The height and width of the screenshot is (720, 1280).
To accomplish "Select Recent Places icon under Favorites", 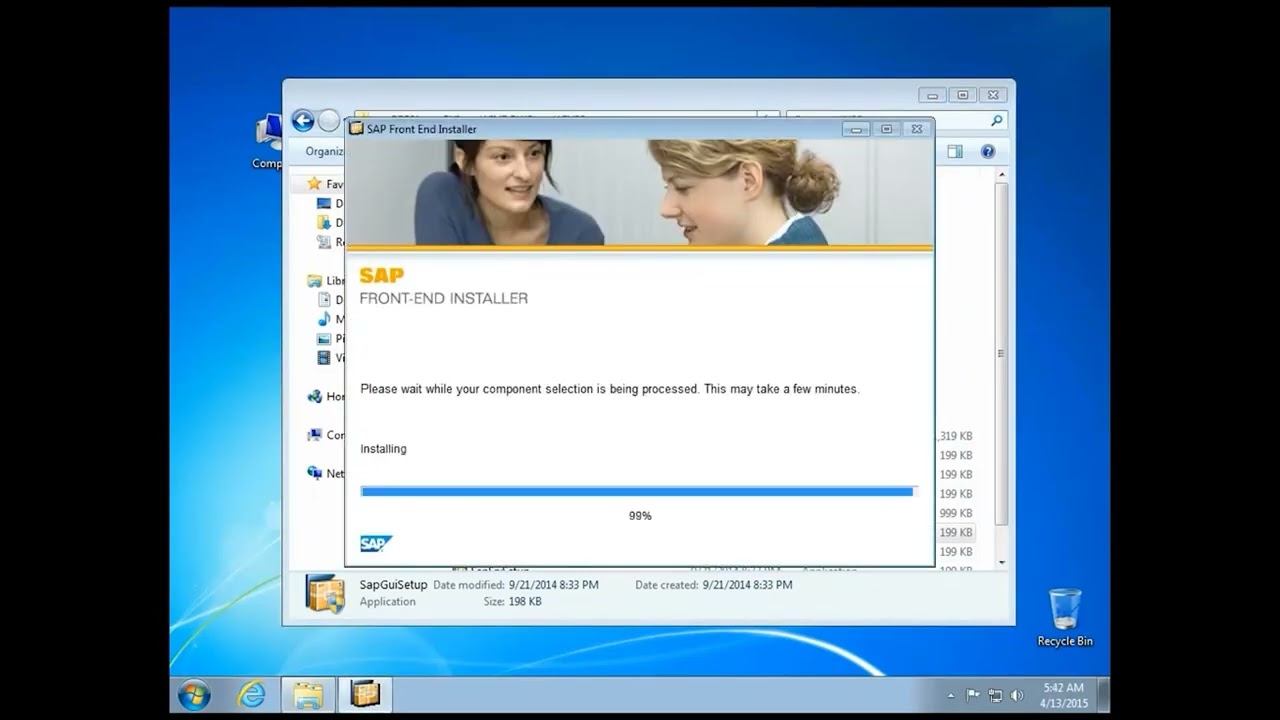I will pos(323,242).
